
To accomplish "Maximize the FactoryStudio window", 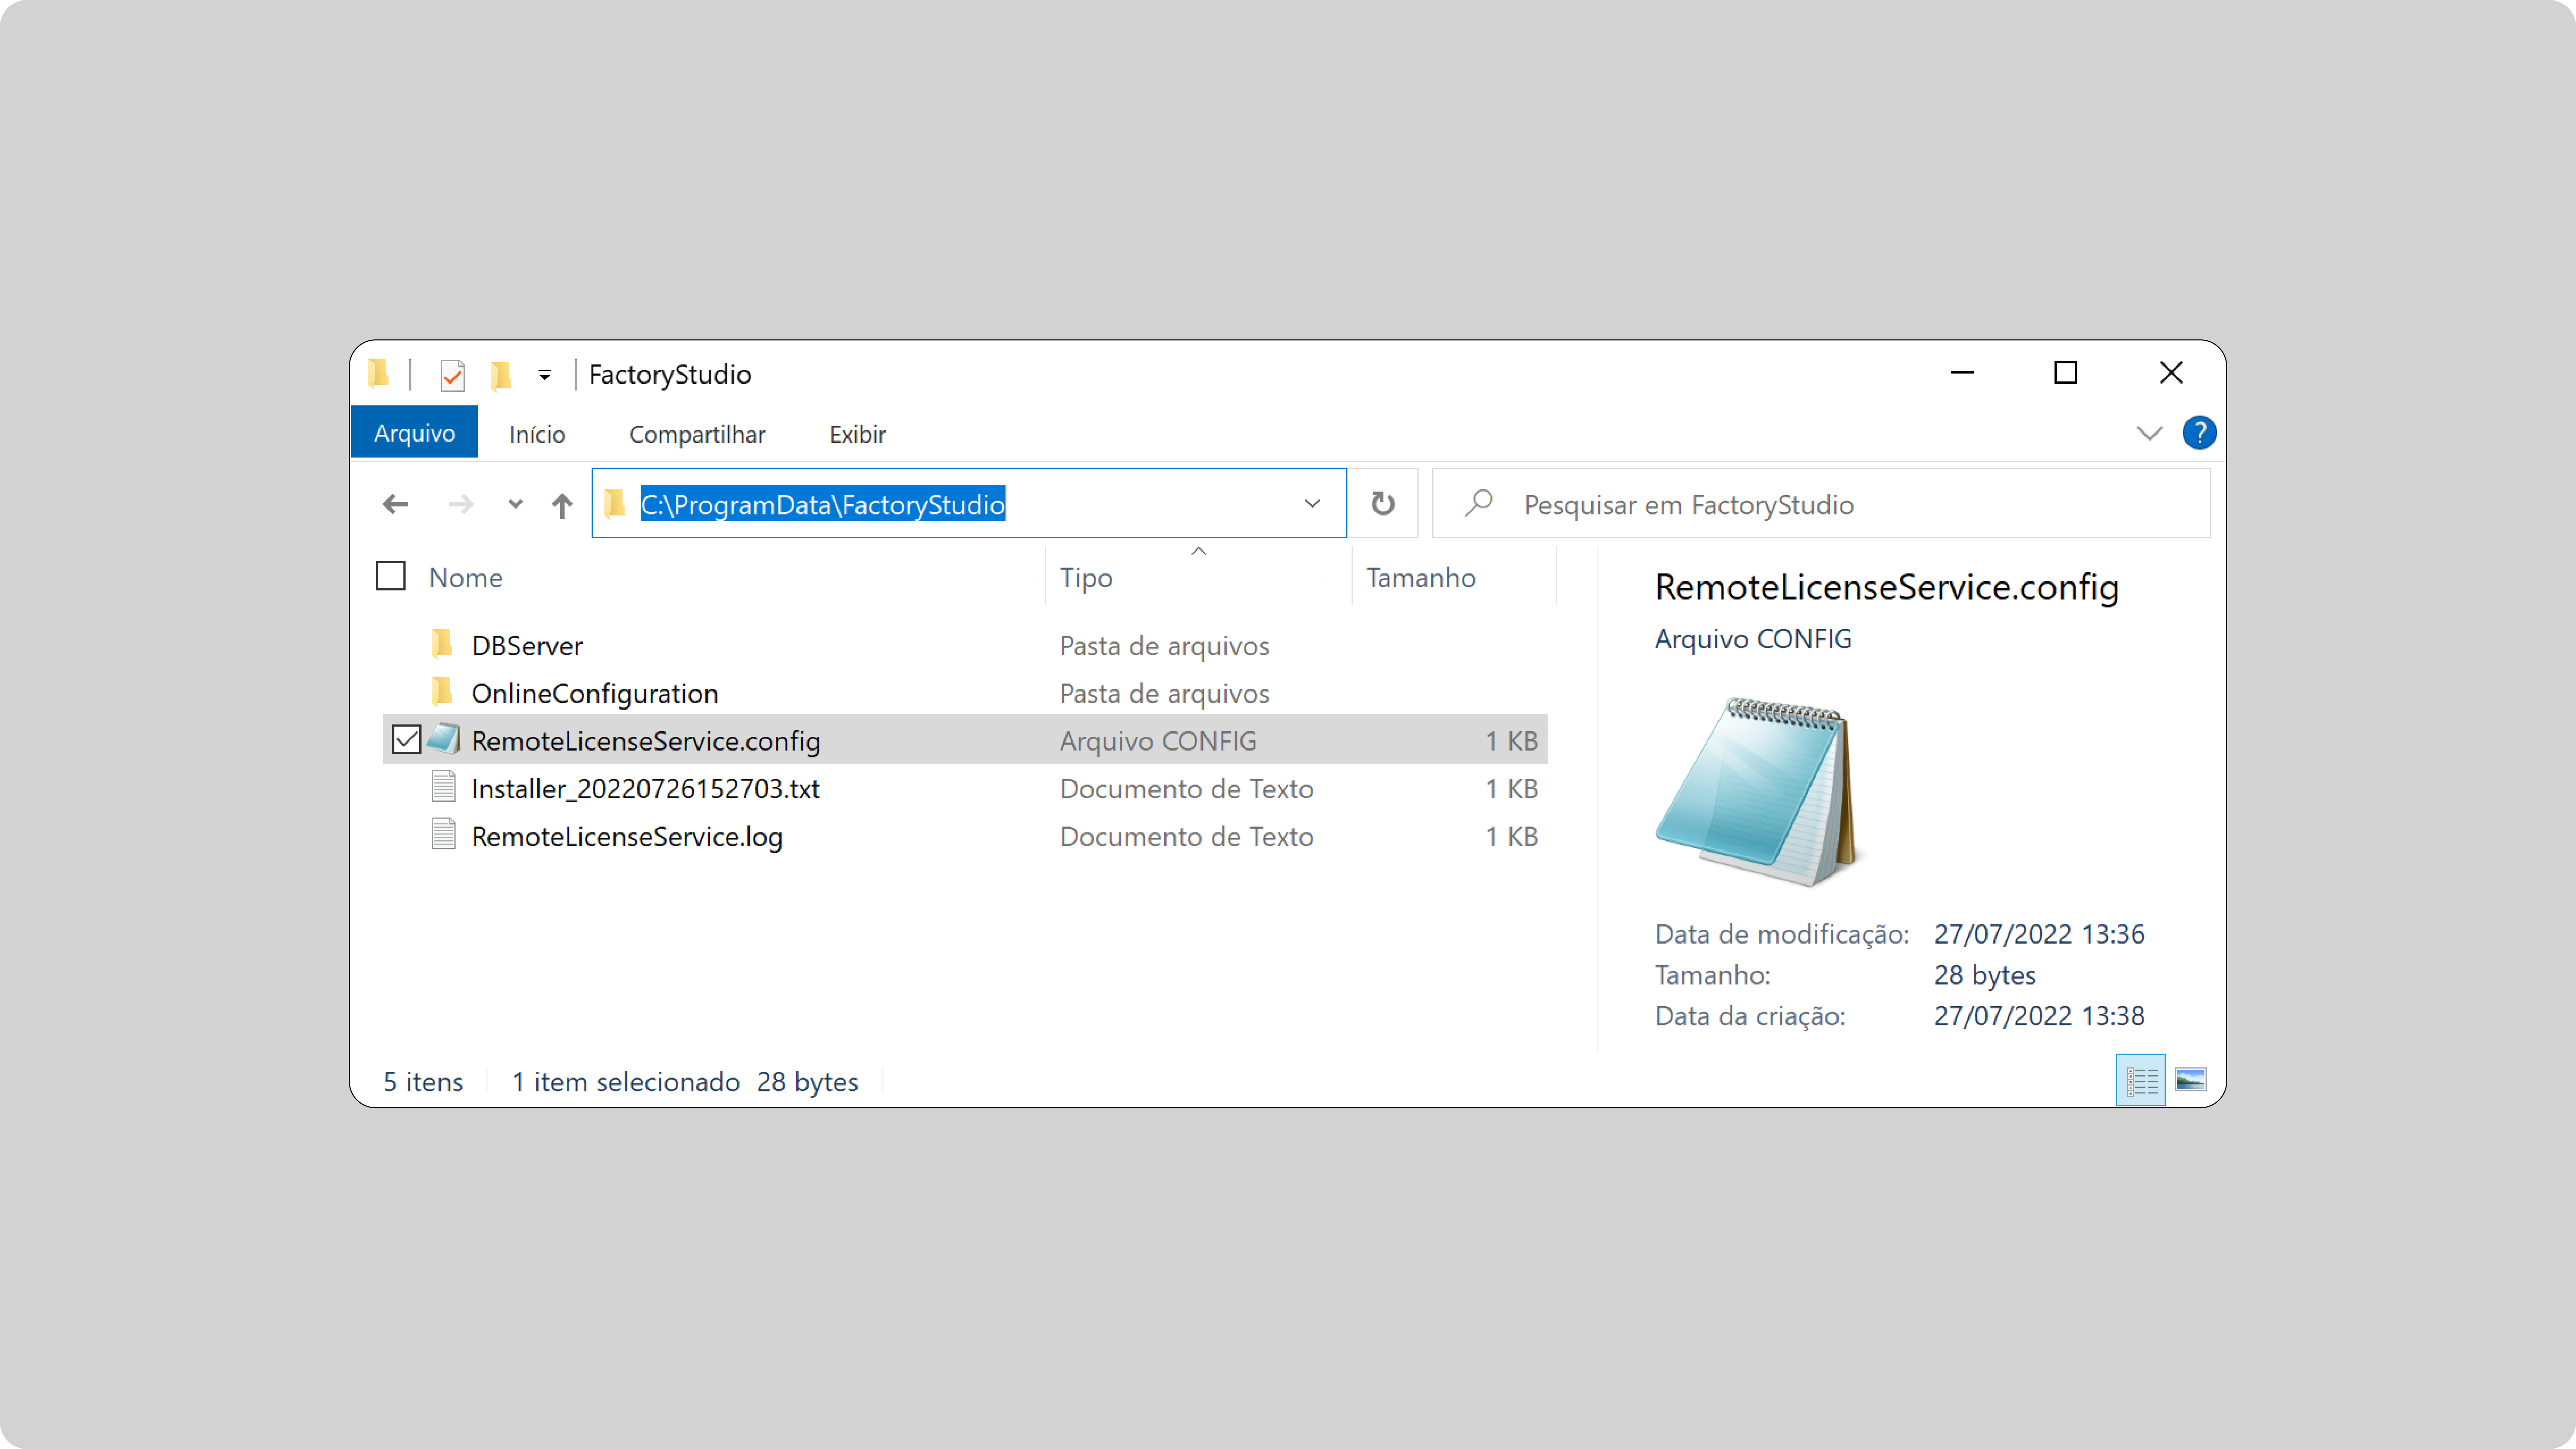I will click(2066, 373).
